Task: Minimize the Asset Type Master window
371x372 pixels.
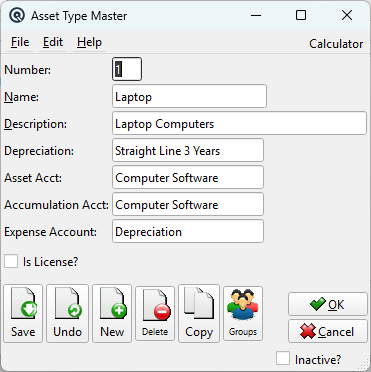Action: (256, 15)
